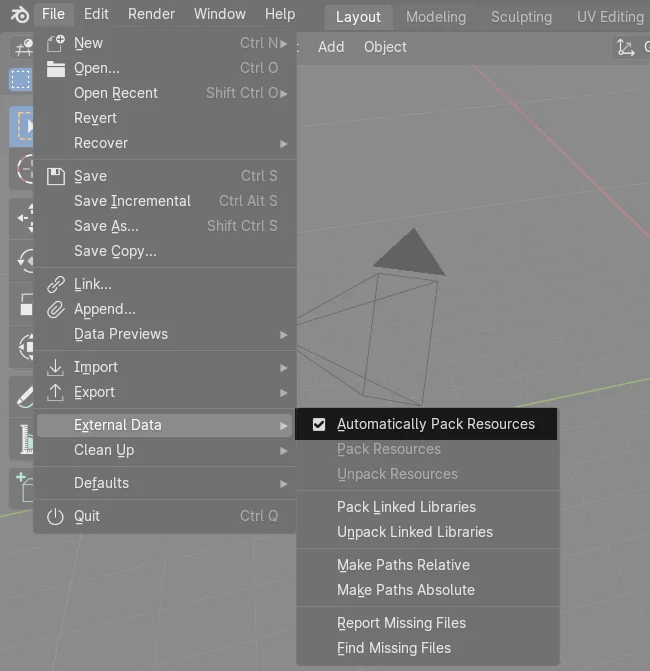
Task: Click the Save disk icon
Action: tap(56, 176)
